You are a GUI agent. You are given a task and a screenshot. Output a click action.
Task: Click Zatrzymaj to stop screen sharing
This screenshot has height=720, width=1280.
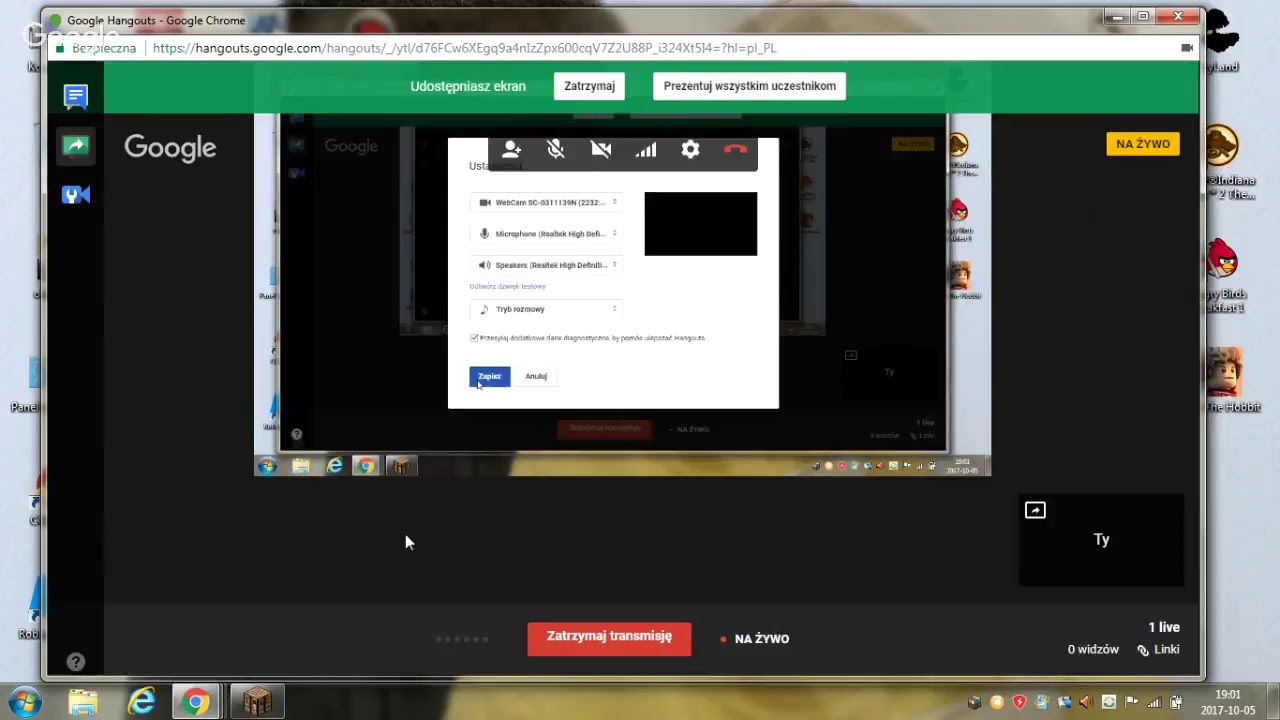tap(589, 86)
